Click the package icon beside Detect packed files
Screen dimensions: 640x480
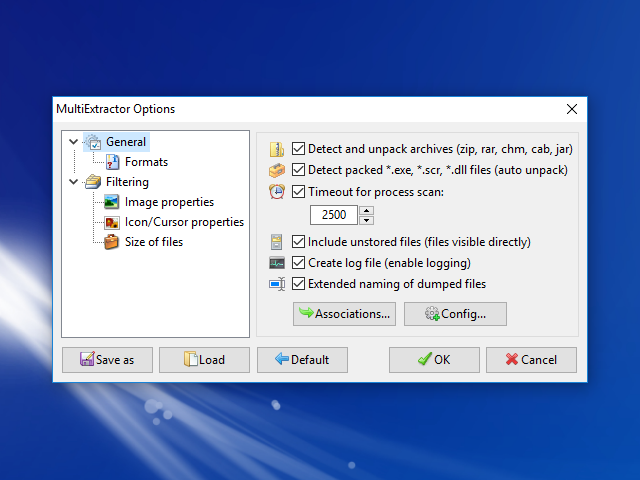click(x=277, y=170)
